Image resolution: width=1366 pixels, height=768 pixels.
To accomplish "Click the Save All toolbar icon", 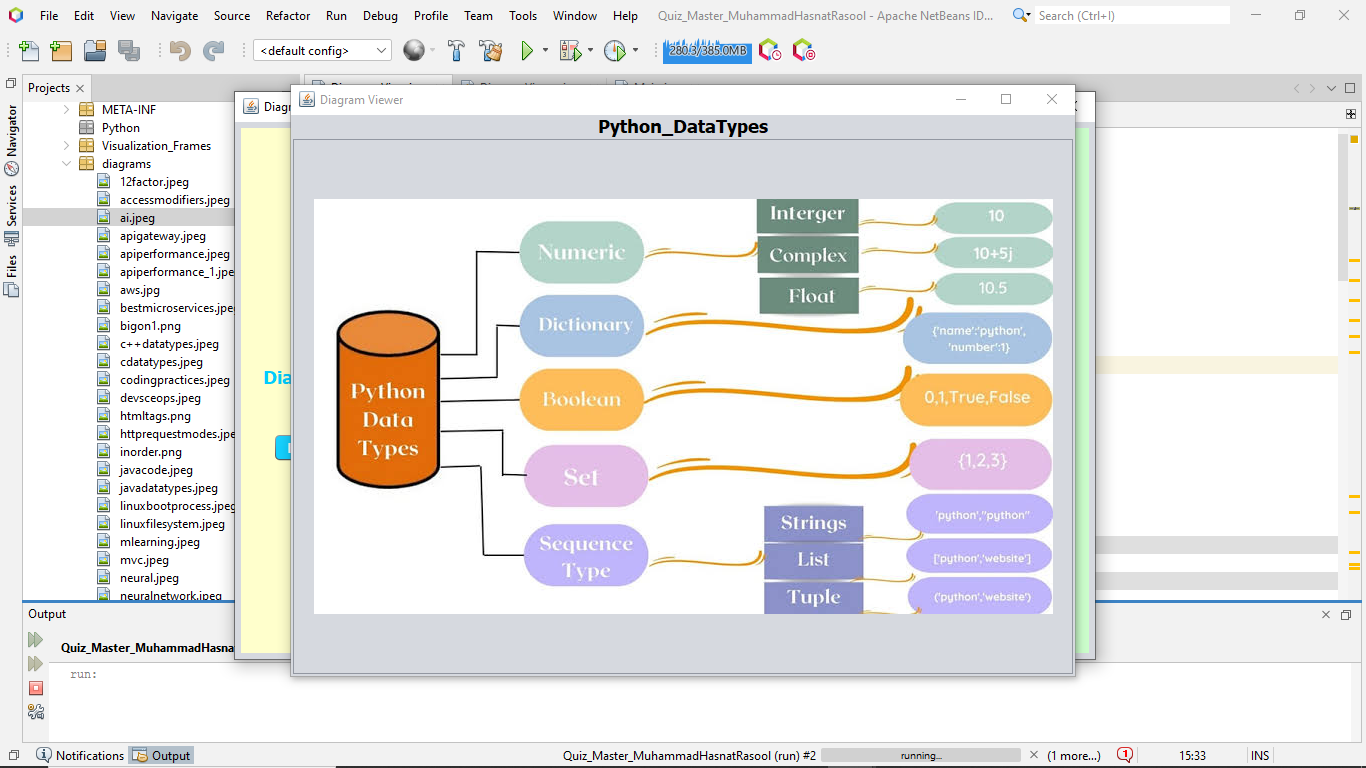I will pyautogui.click(x=129, y=51).
